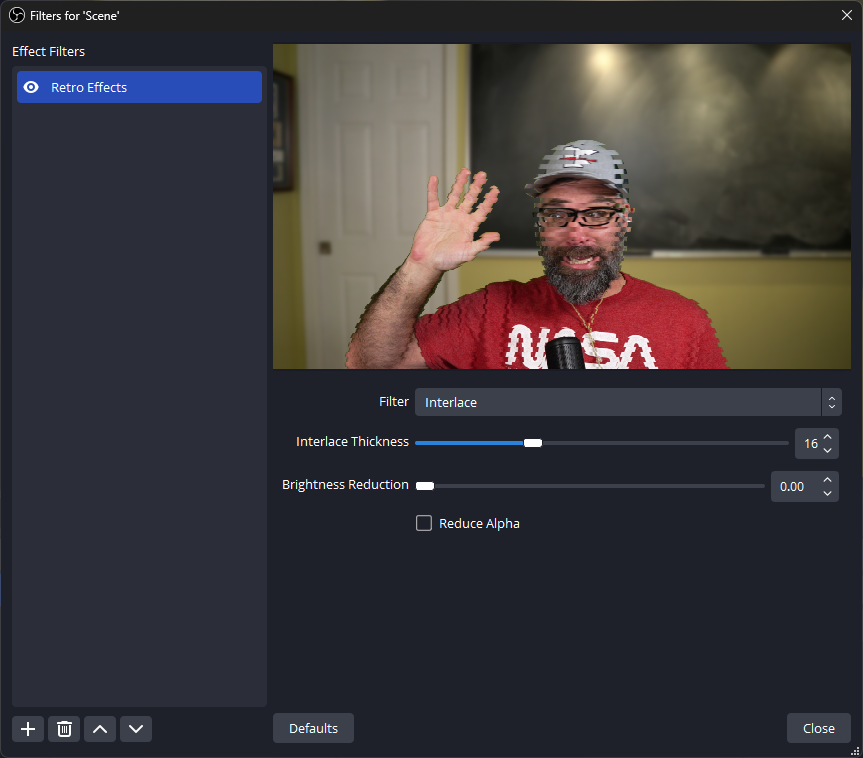This screenshot has height=758, width=863.
Task: Enable the Reduce Alpha checkbox
Action: click(424, 523)
